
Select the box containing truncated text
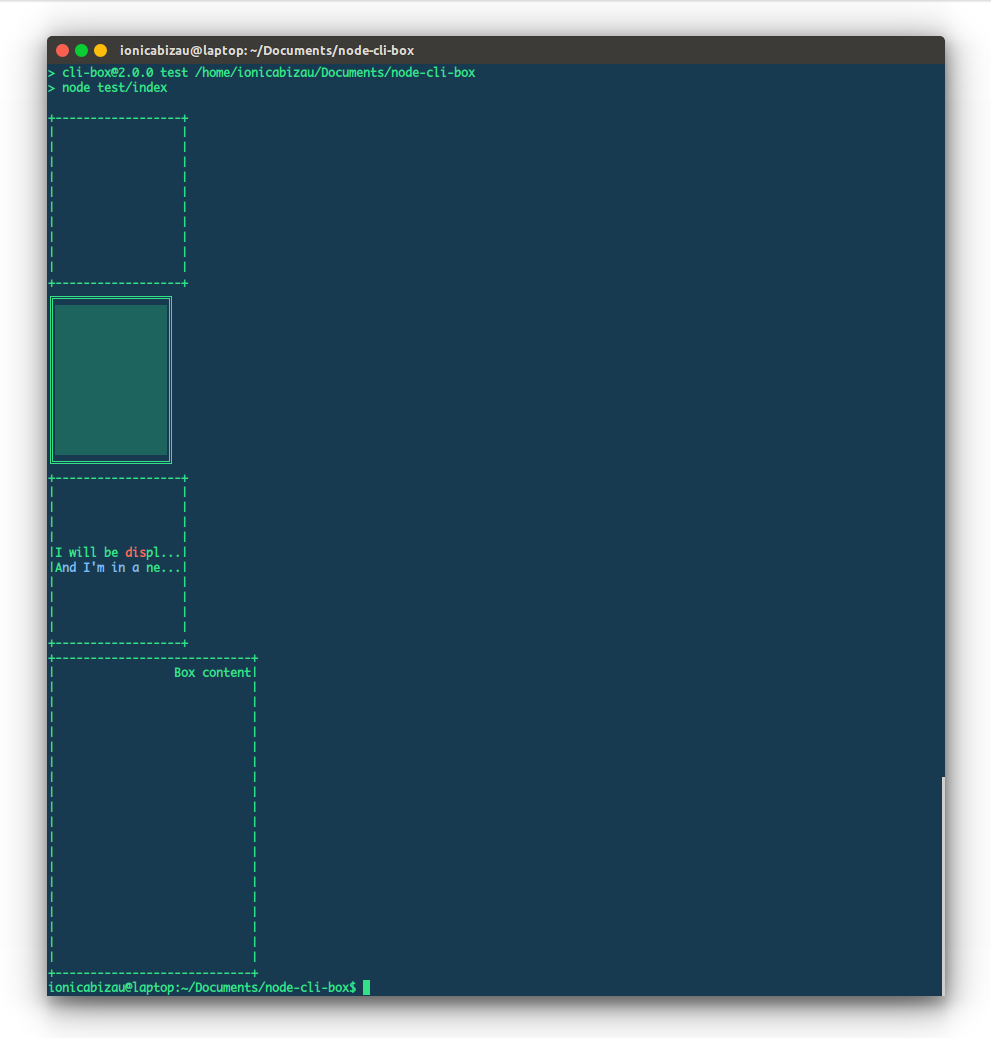pyautogui.click(x=117, y=558)
